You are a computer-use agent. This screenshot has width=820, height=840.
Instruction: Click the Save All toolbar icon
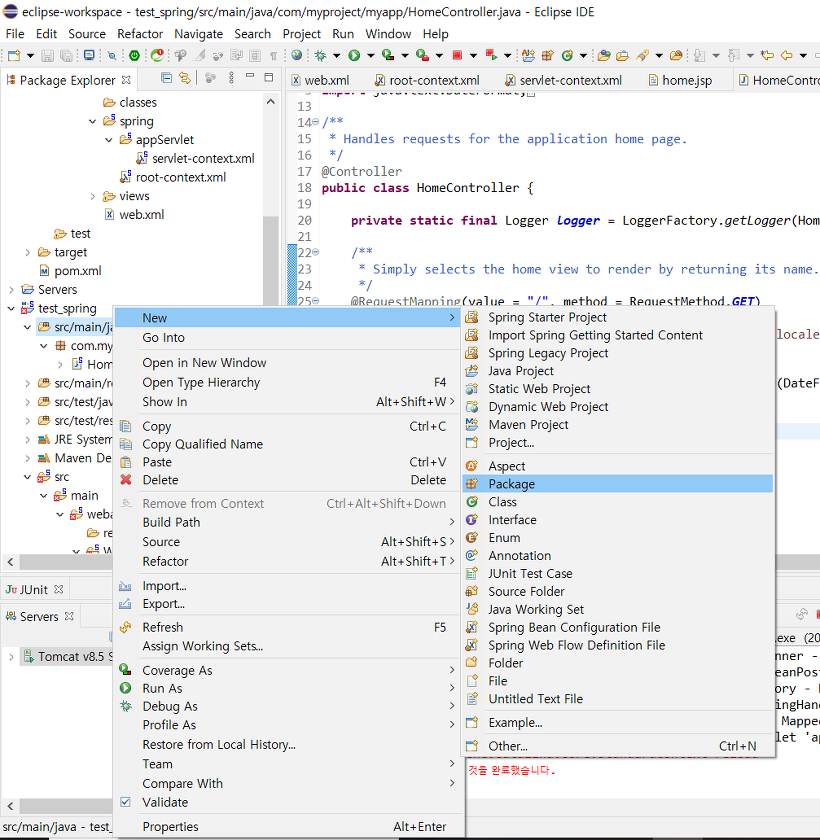click(66, 55)
